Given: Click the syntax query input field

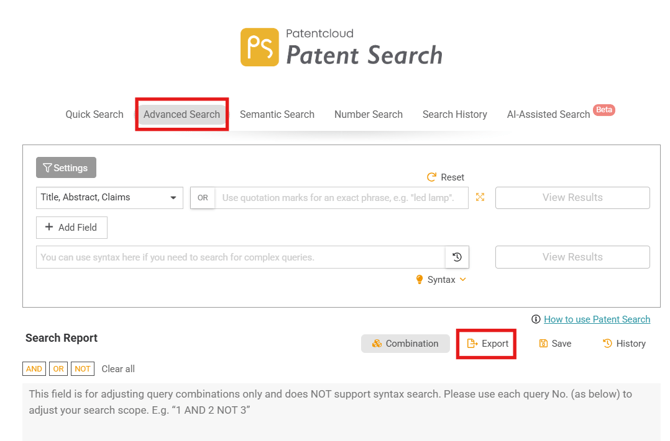Looking at the screenshot, I should (240, 257).
